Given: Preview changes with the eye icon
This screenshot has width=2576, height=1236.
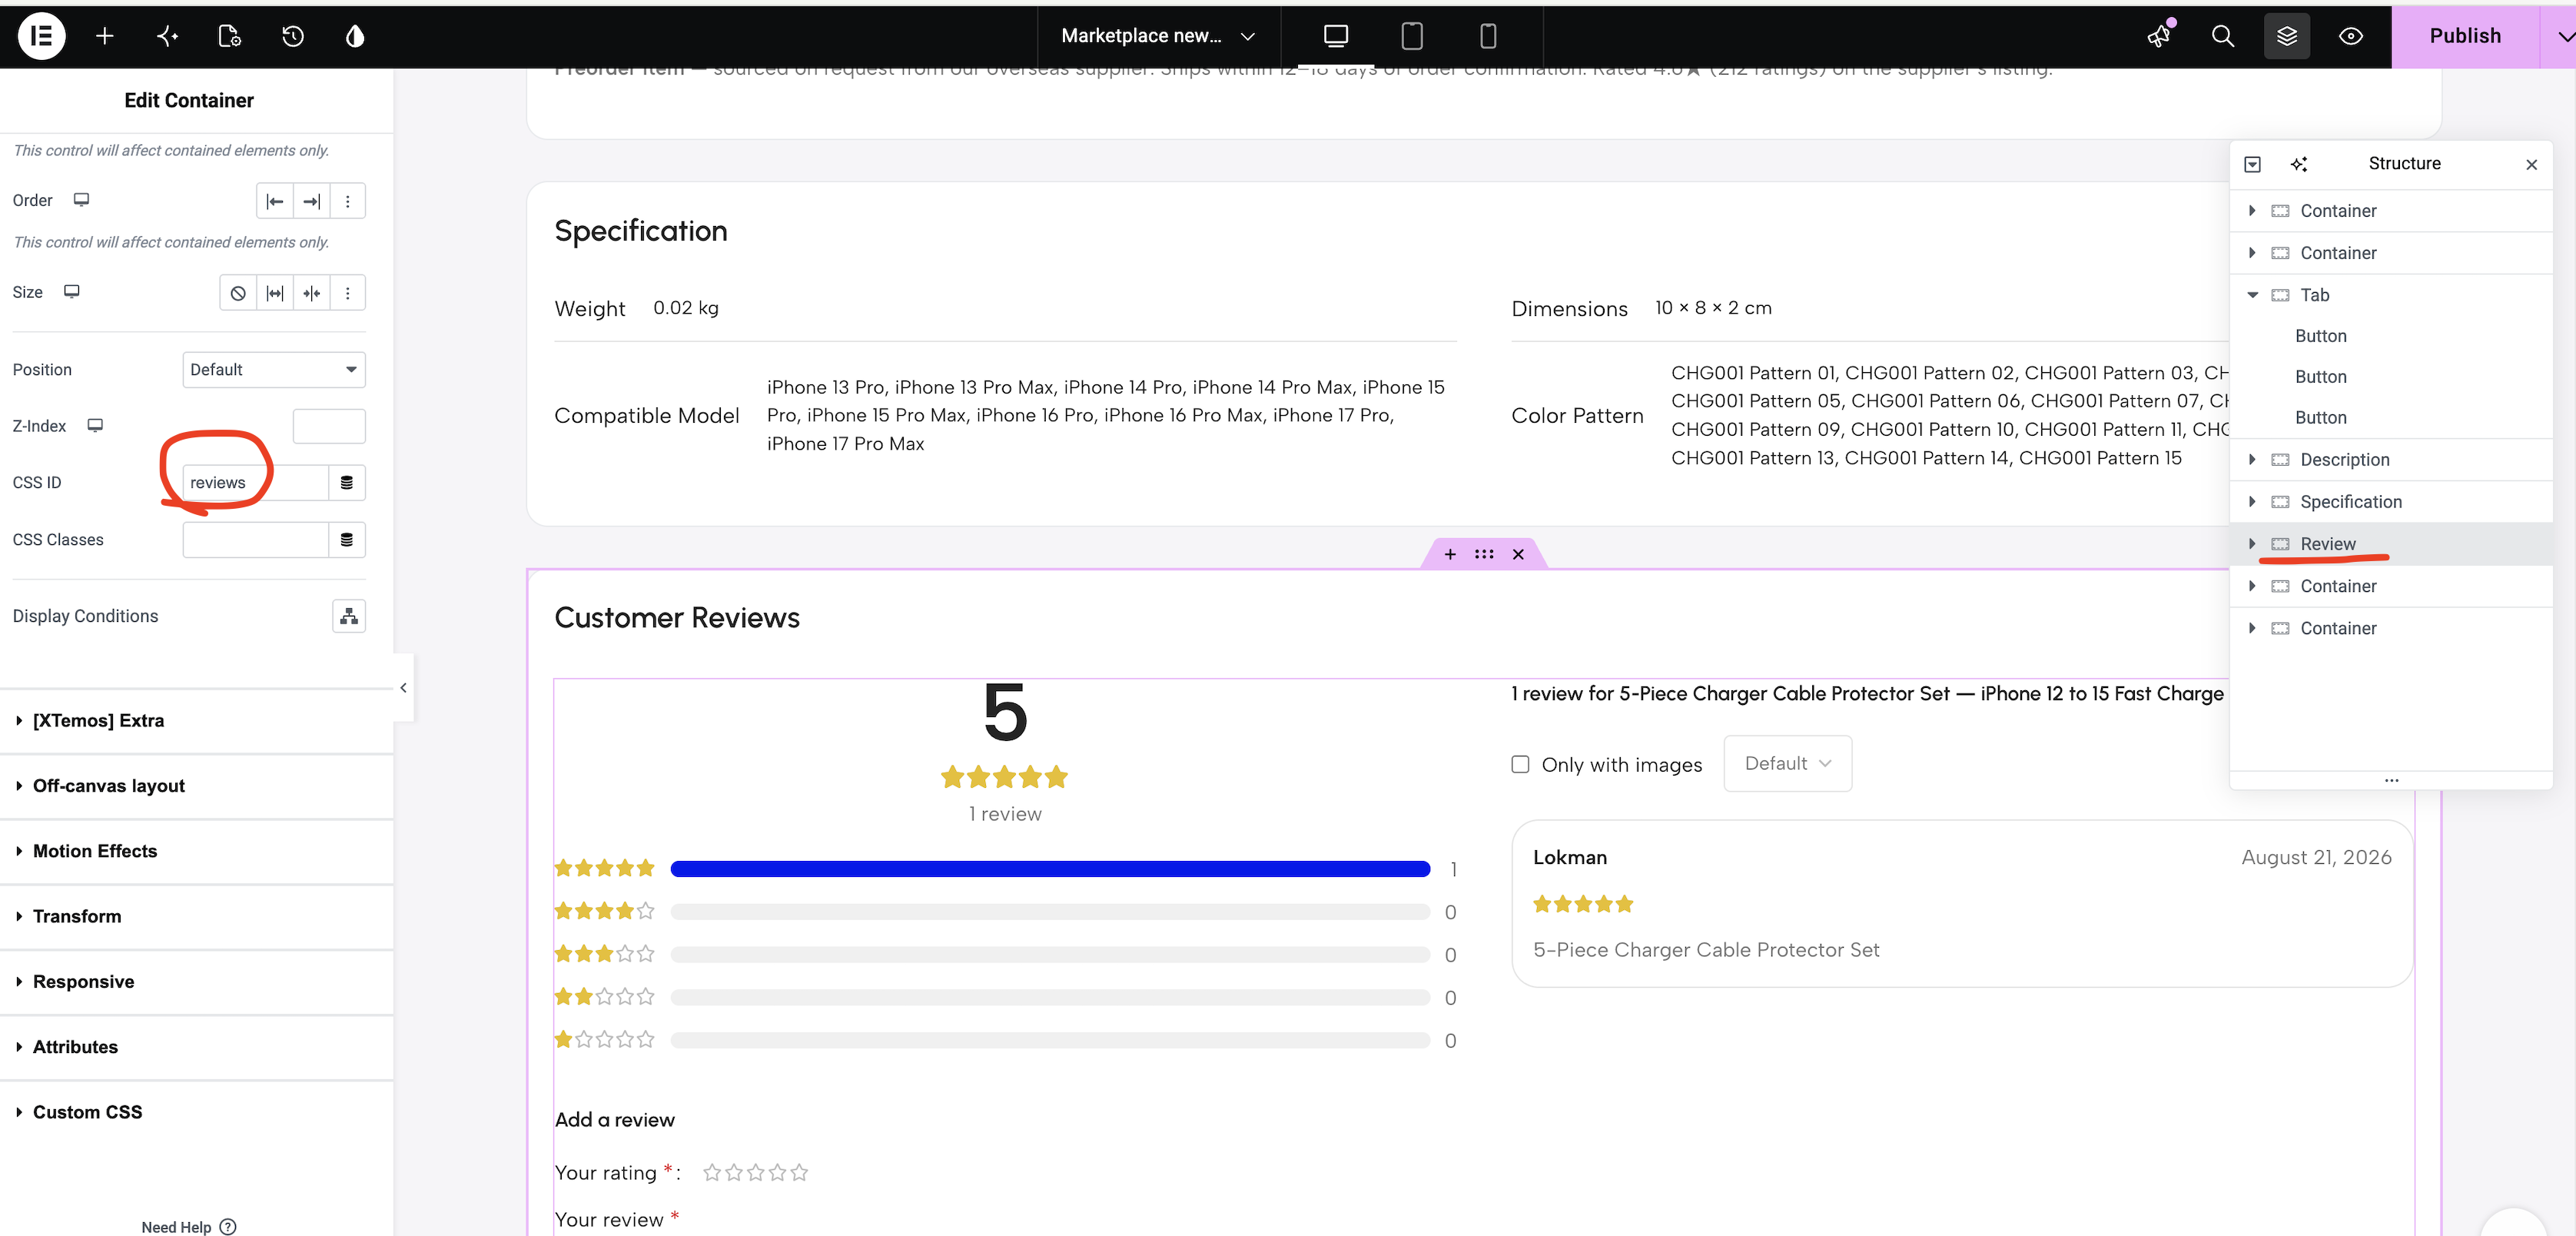Looking at the screenshot, I should point(2350,36).
